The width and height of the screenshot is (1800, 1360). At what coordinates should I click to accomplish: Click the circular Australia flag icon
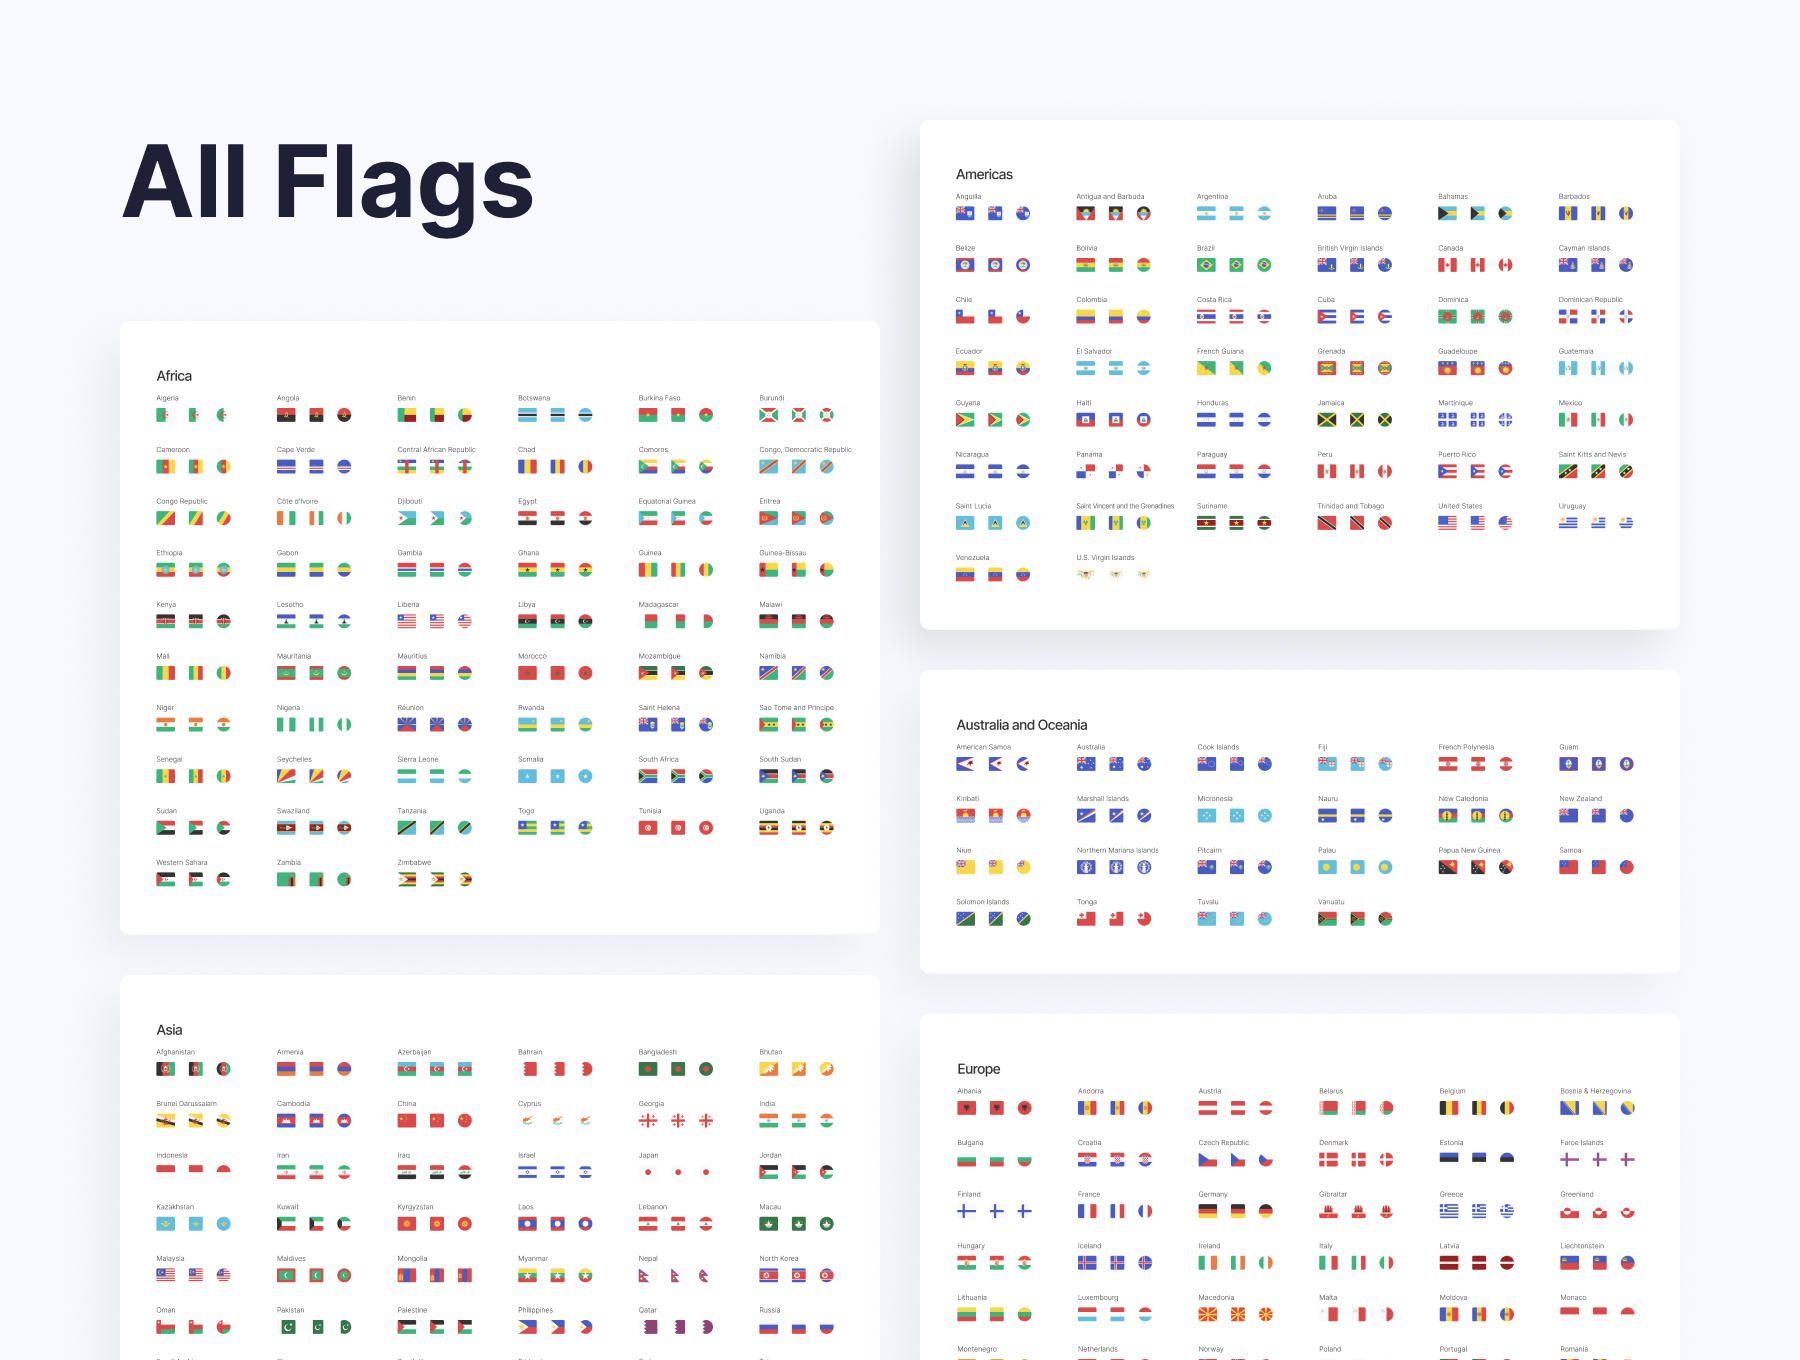(x=1144, y=764)
